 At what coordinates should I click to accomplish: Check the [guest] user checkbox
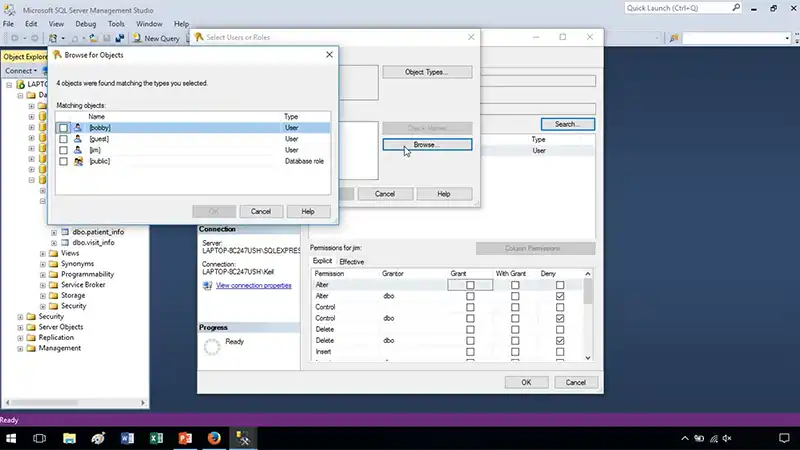[63, 139]
